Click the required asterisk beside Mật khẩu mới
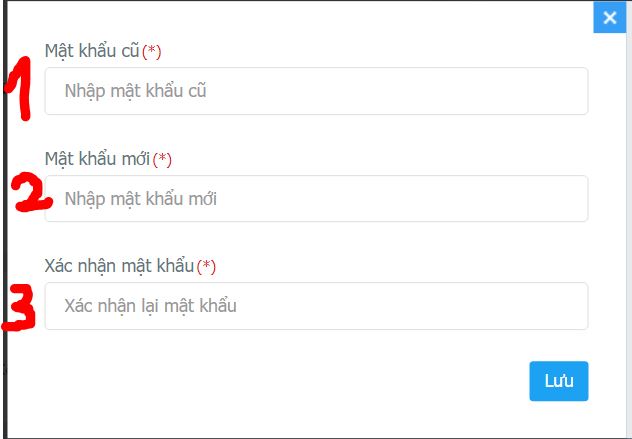632x439 pixels. coord(163,158)
